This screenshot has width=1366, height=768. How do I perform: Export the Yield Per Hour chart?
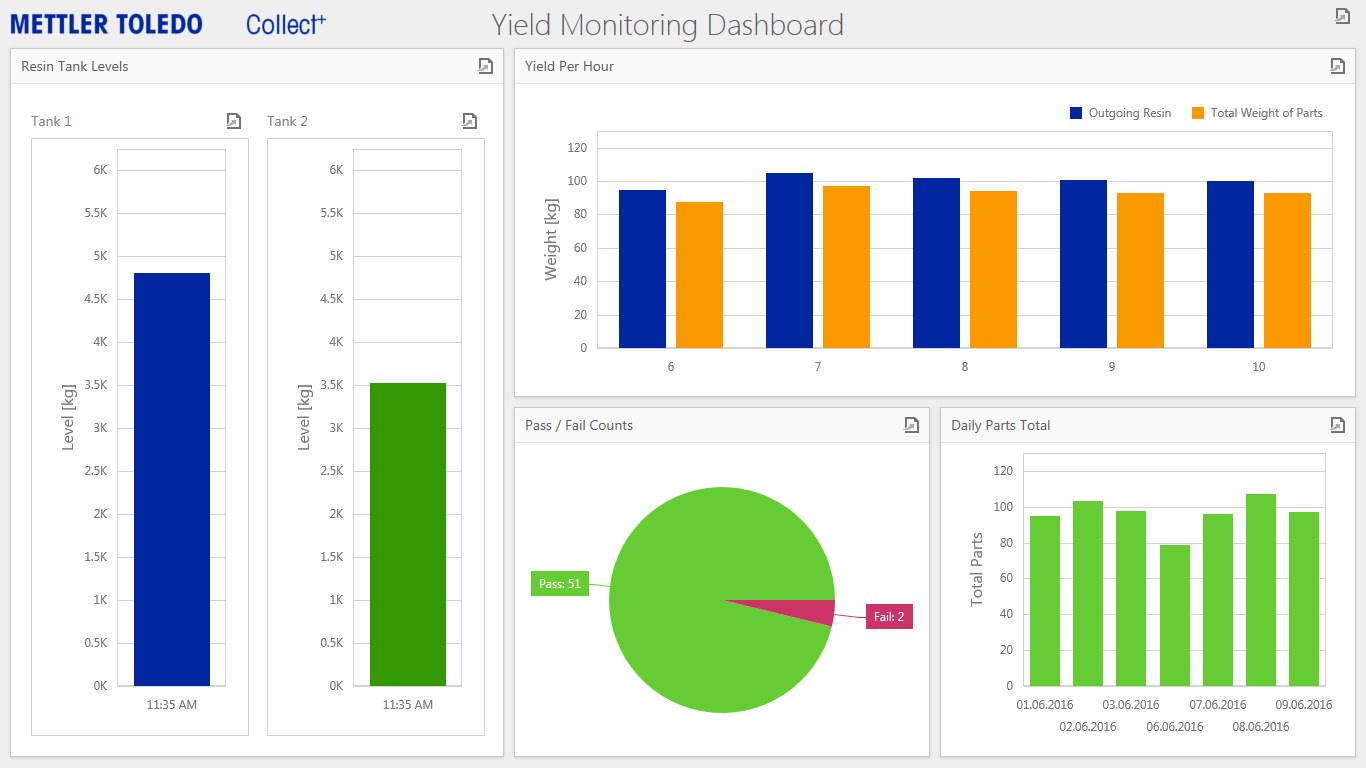click(x=1337, y=66)
